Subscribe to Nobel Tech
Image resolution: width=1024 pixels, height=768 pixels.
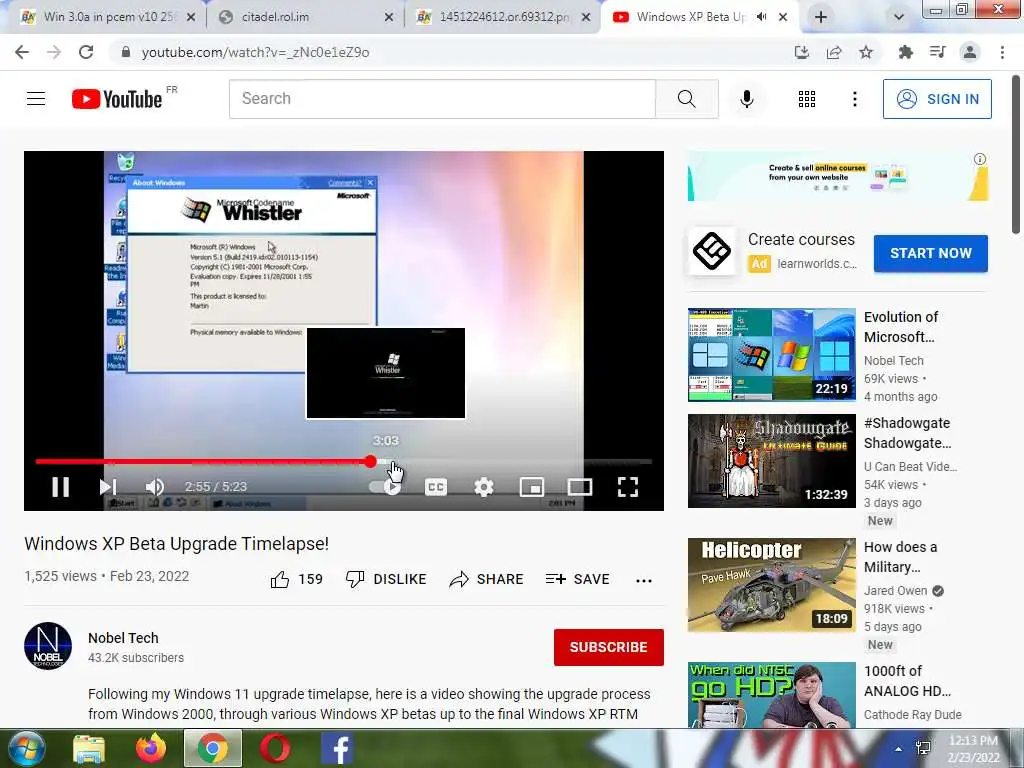tap(609, 647)
